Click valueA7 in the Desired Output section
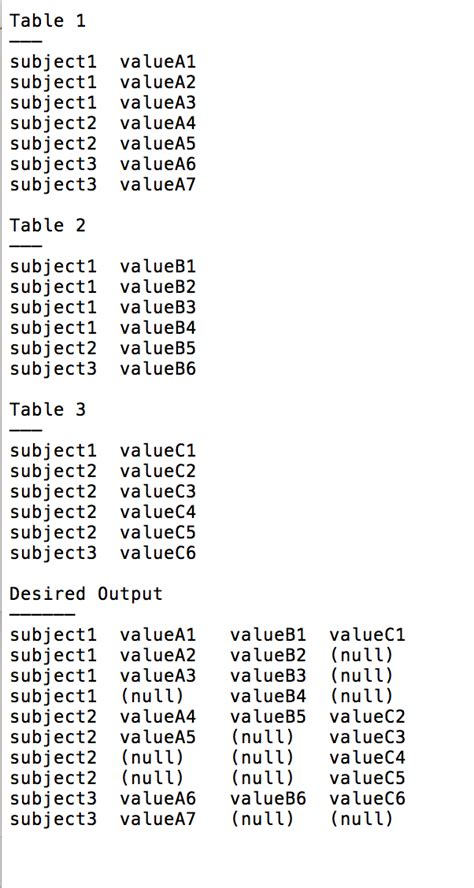 tap(158, 819)
